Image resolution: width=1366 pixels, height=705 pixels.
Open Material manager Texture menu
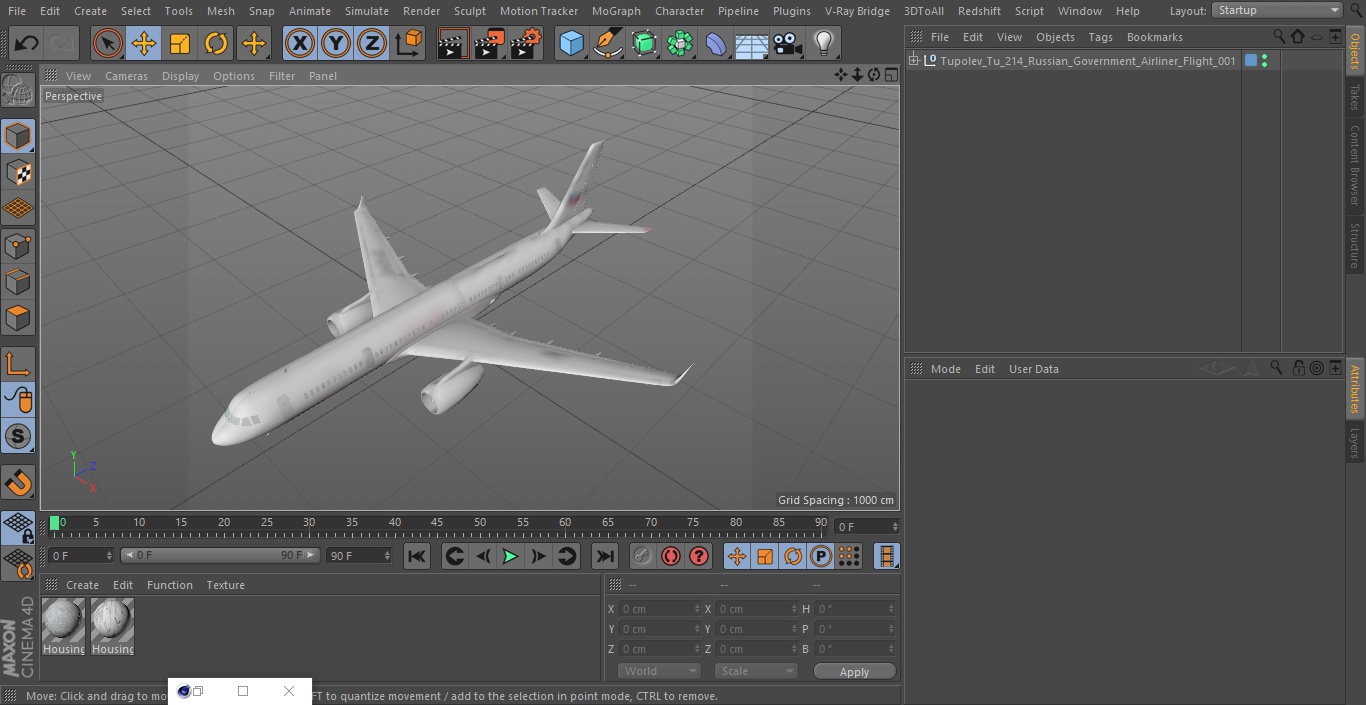[225, 585]
